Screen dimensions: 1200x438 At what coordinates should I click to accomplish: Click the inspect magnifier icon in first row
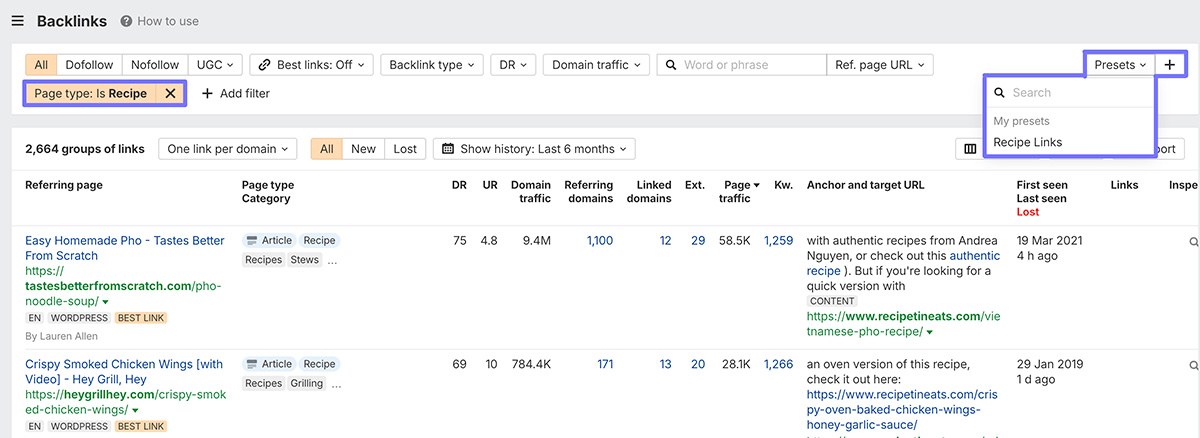point(1193,241)
